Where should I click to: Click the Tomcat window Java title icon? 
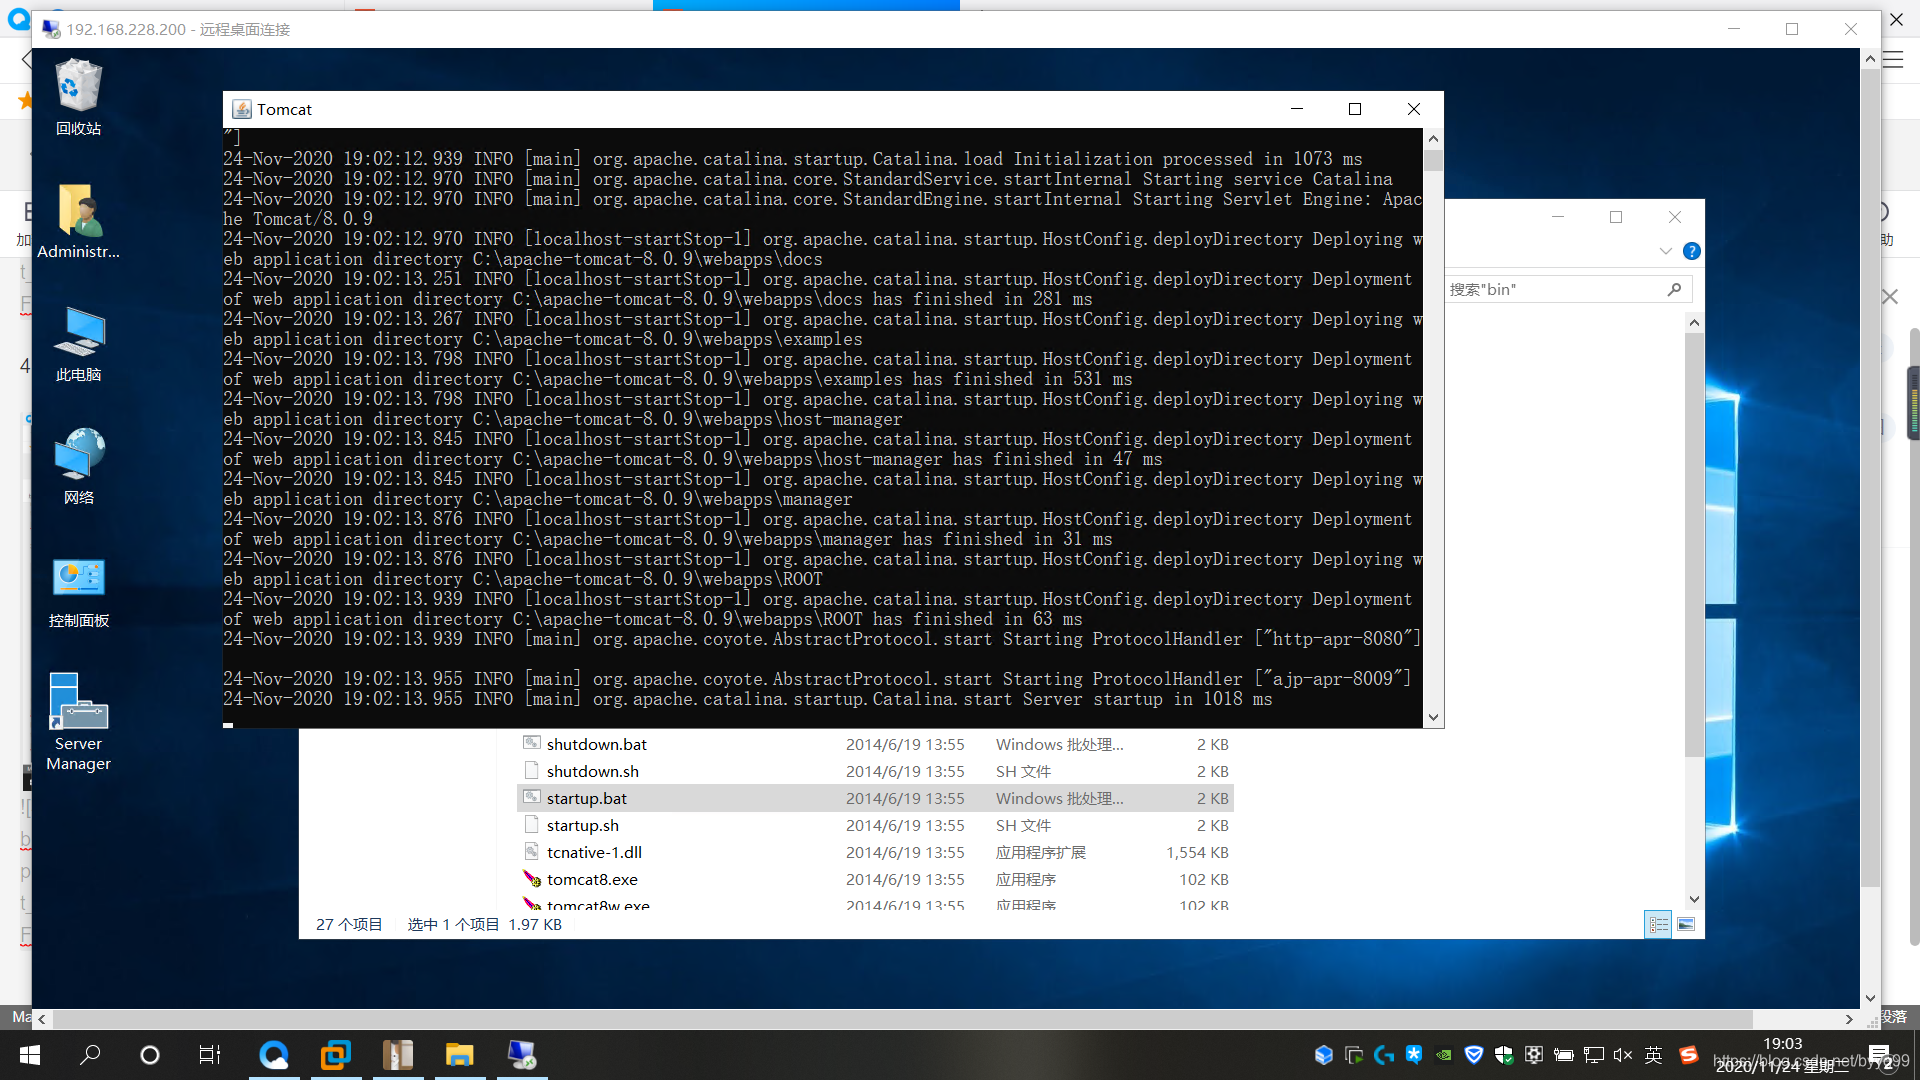tap(241, 109)
